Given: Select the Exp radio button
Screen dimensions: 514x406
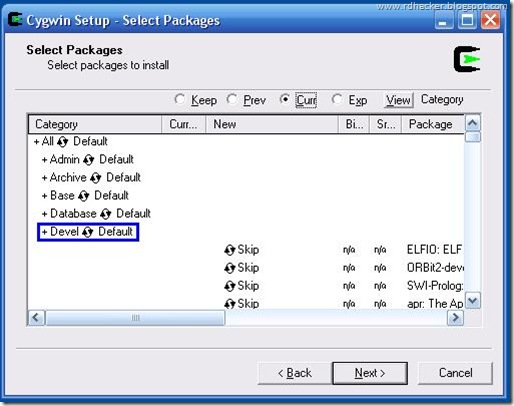Looking at the screenshot, I should tap(337, 99).
